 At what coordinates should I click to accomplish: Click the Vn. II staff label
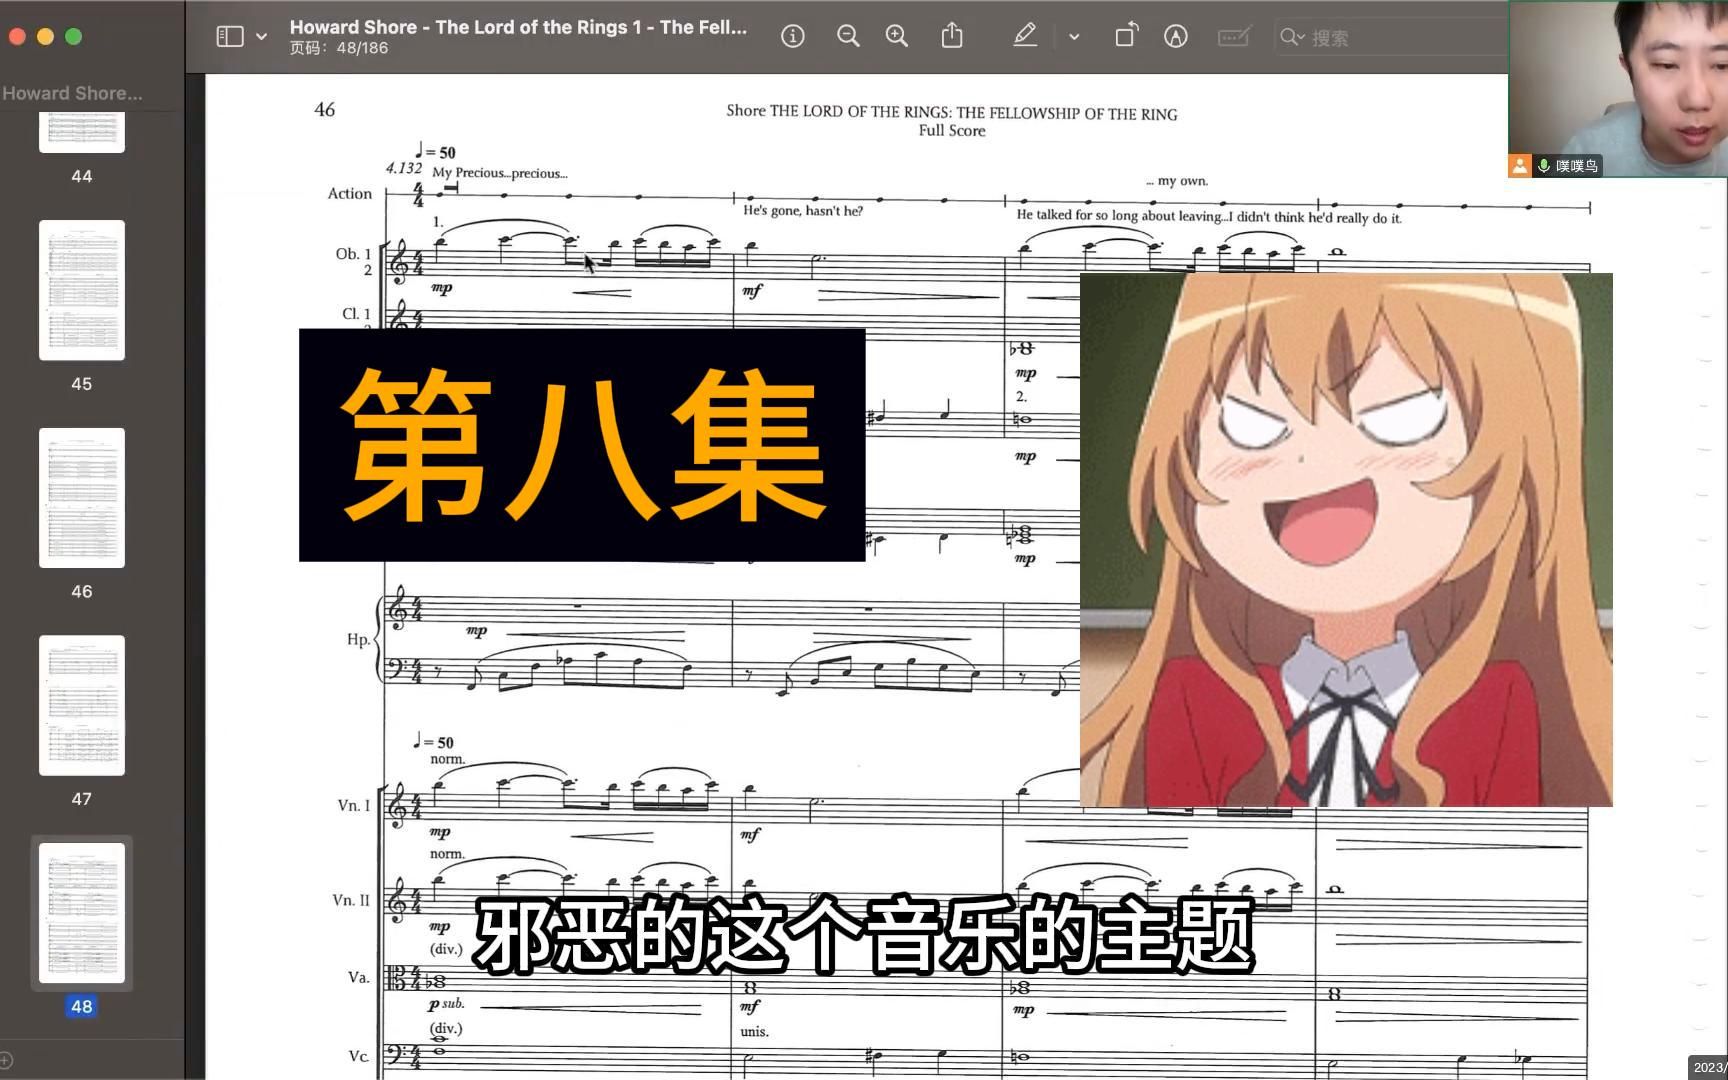pos(351,900)
